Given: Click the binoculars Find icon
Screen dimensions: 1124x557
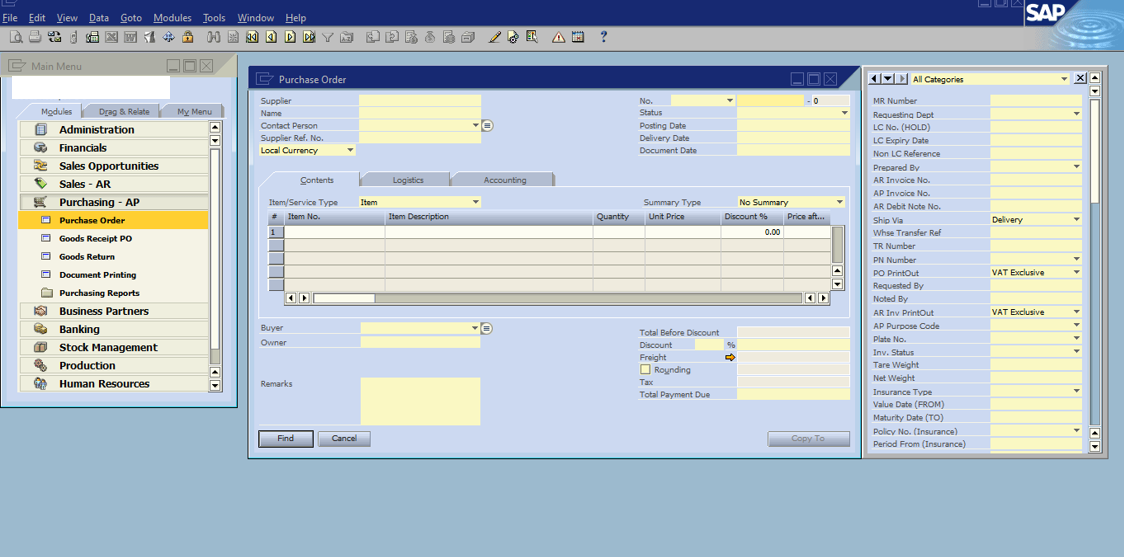Looking at the screenshot, I should (214, 37).
